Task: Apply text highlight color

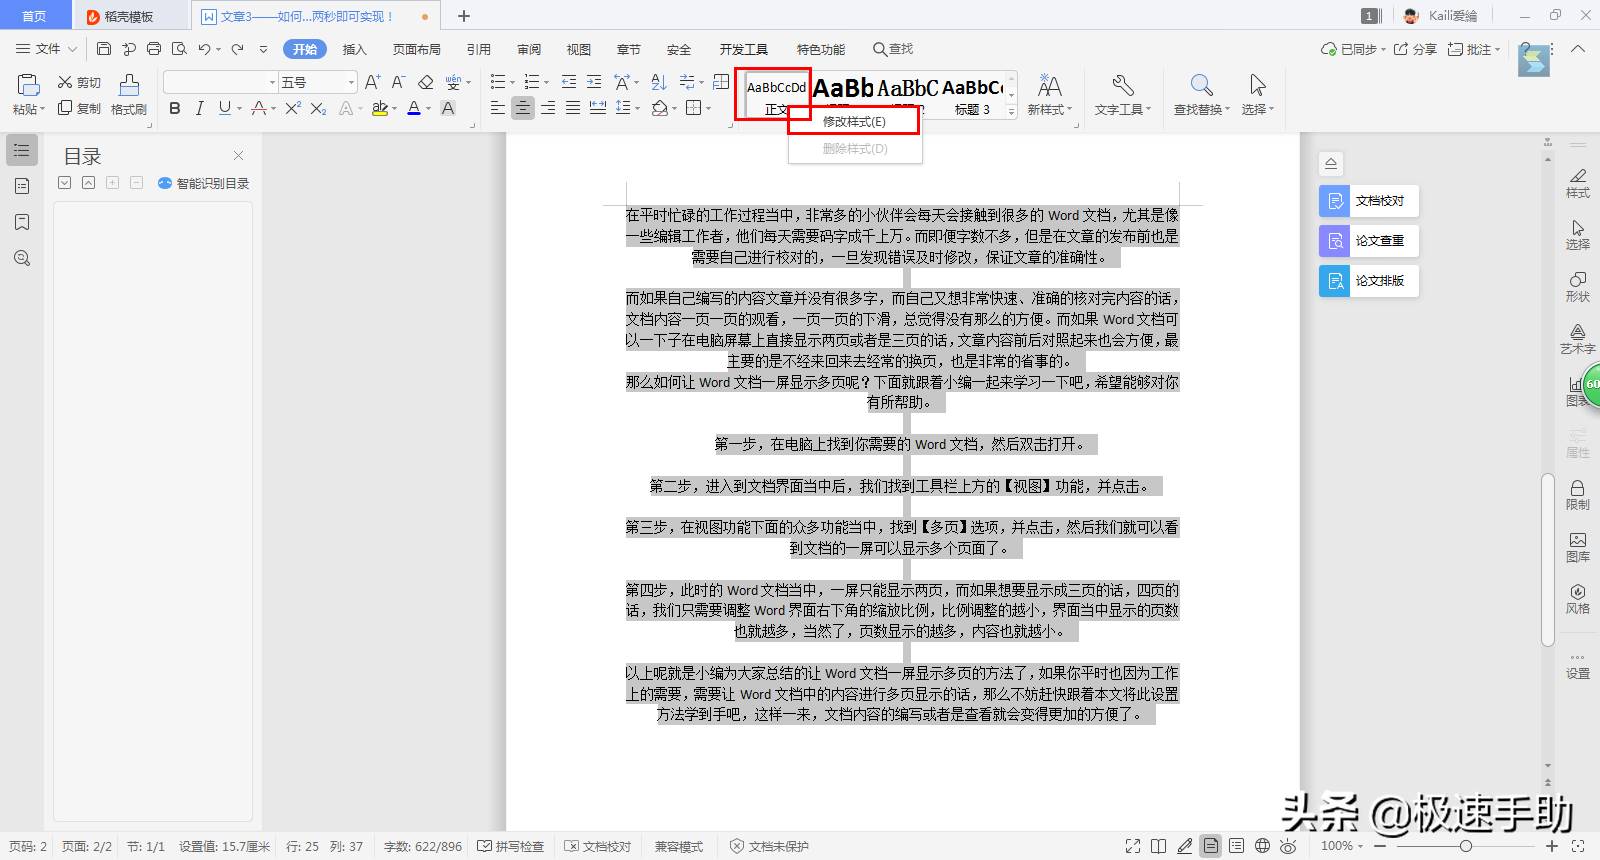Action: [x=379, y=108]
